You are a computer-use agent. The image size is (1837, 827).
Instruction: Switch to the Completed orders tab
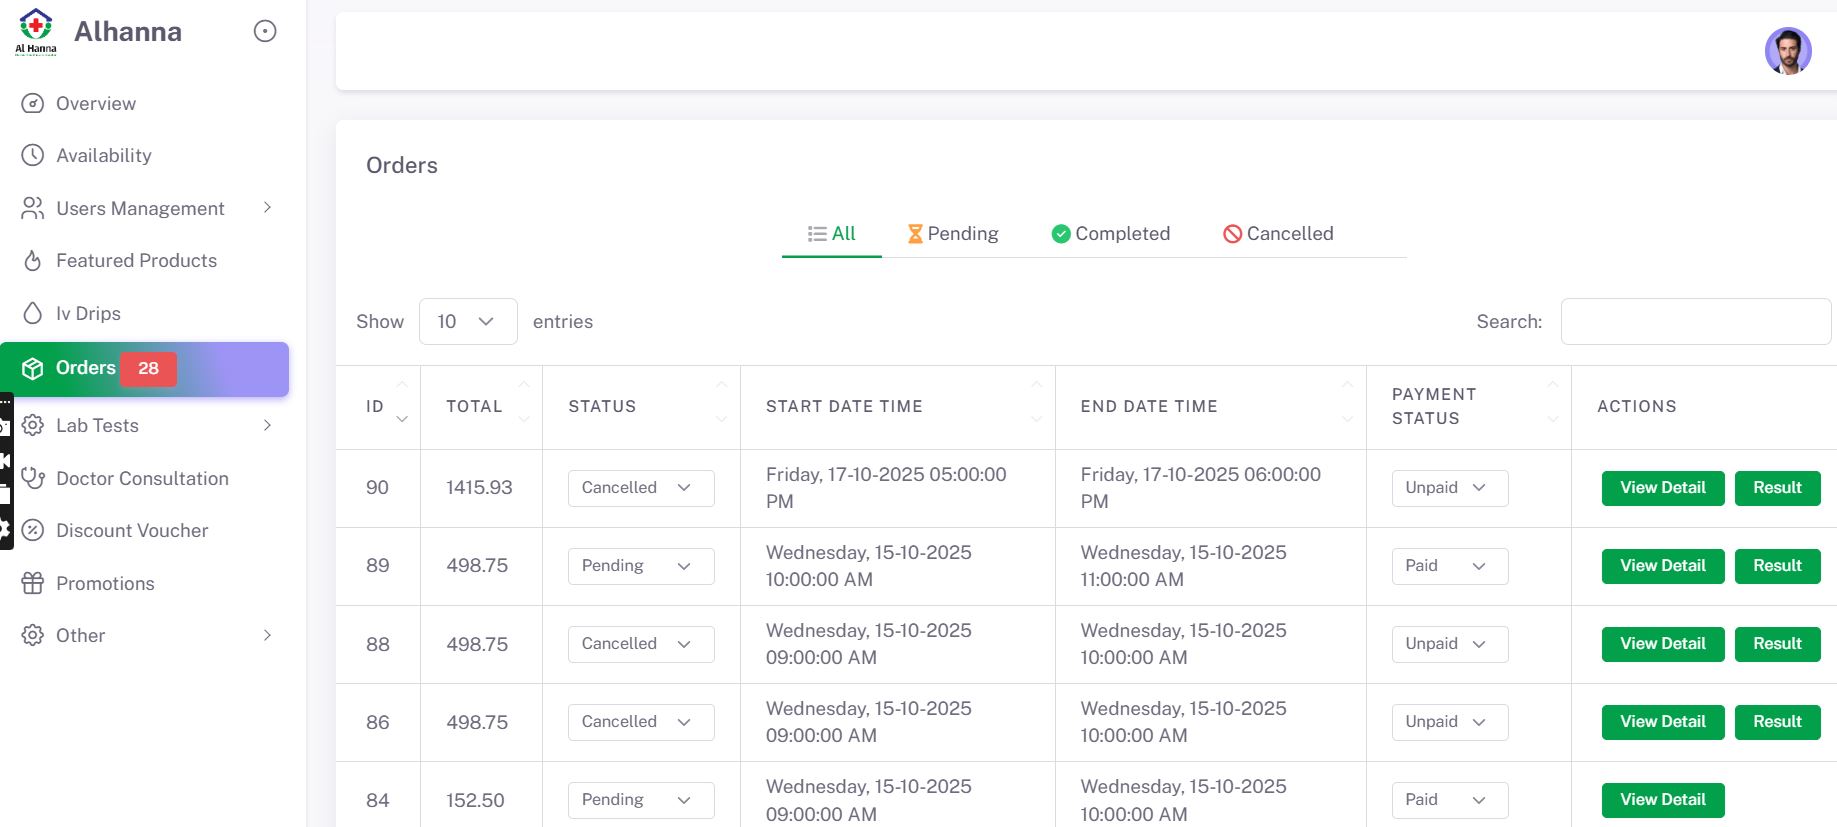coord(1110,234)
